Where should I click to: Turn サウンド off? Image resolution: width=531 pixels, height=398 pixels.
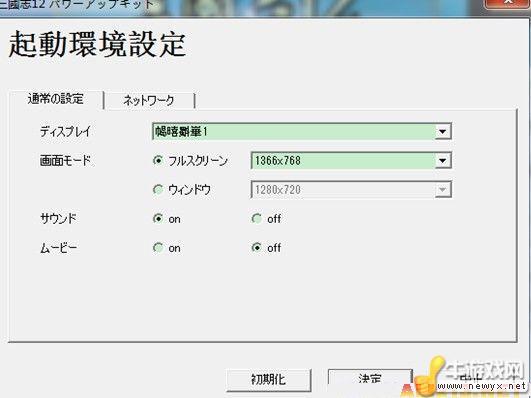[x=257, y=218]
